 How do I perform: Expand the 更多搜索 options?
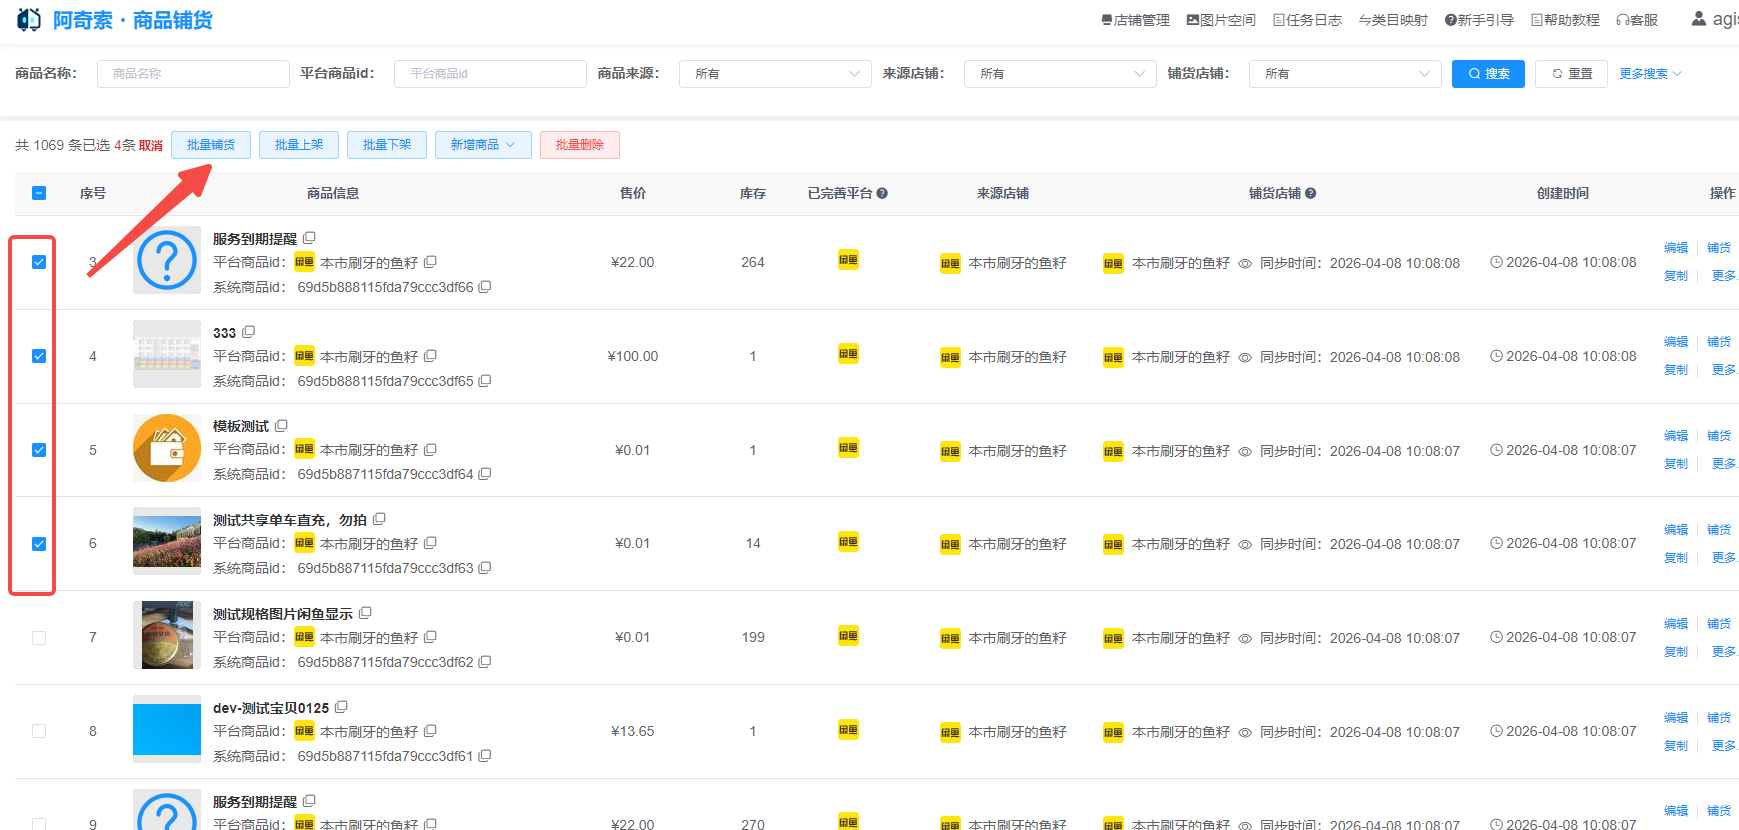click(x=1651, y=74)
